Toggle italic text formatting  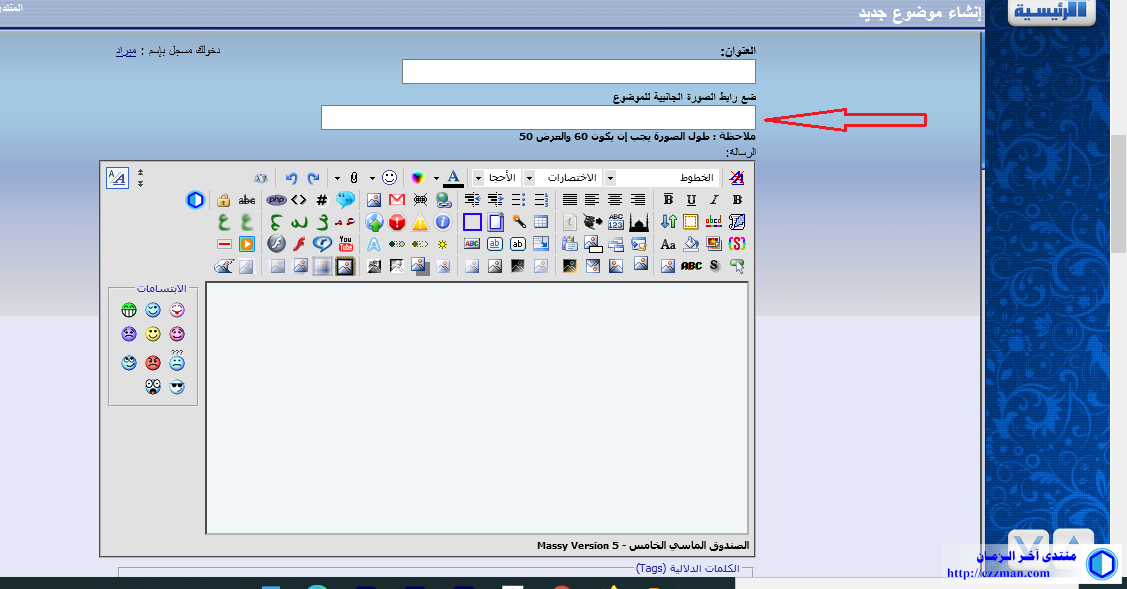pos(714,200)
